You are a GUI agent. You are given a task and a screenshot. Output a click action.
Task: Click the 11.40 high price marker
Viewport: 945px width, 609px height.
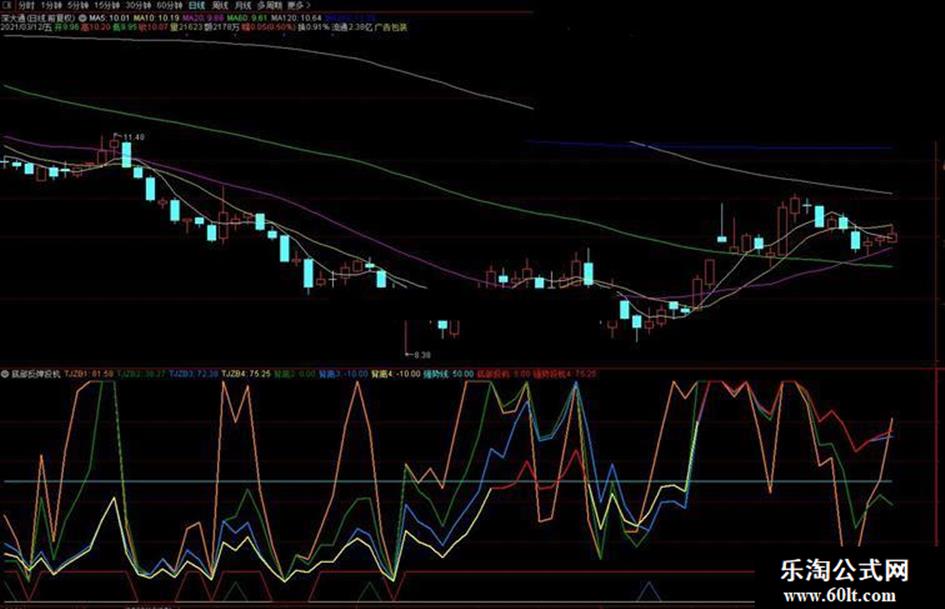click(133, 137)
